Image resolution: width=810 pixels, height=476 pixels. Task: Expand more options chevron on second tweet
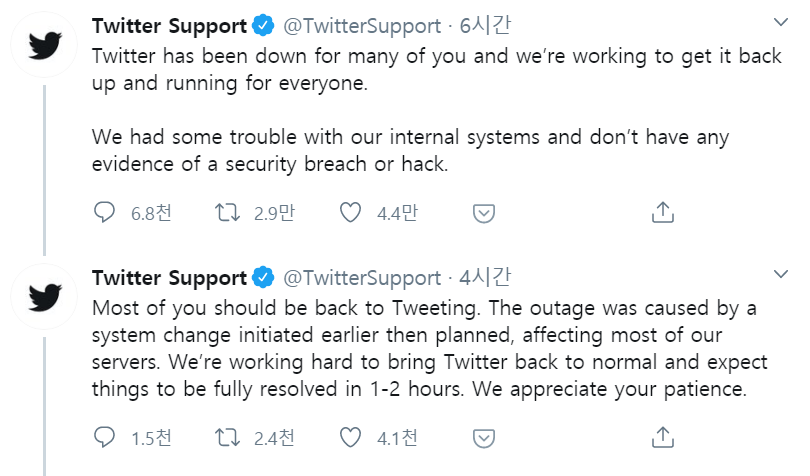tap(781, 273)
